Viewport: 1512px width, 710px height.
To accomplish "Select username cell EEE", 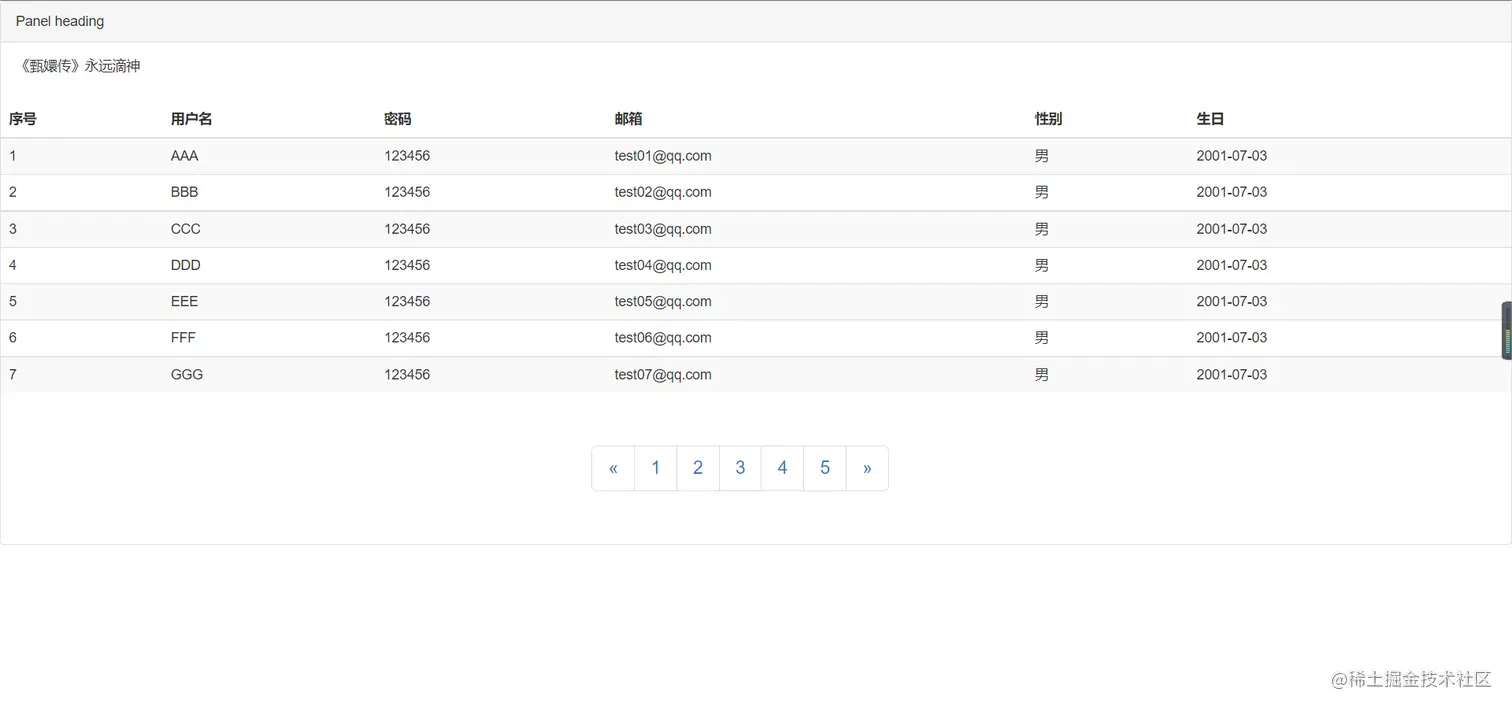I will click(185, 301).
